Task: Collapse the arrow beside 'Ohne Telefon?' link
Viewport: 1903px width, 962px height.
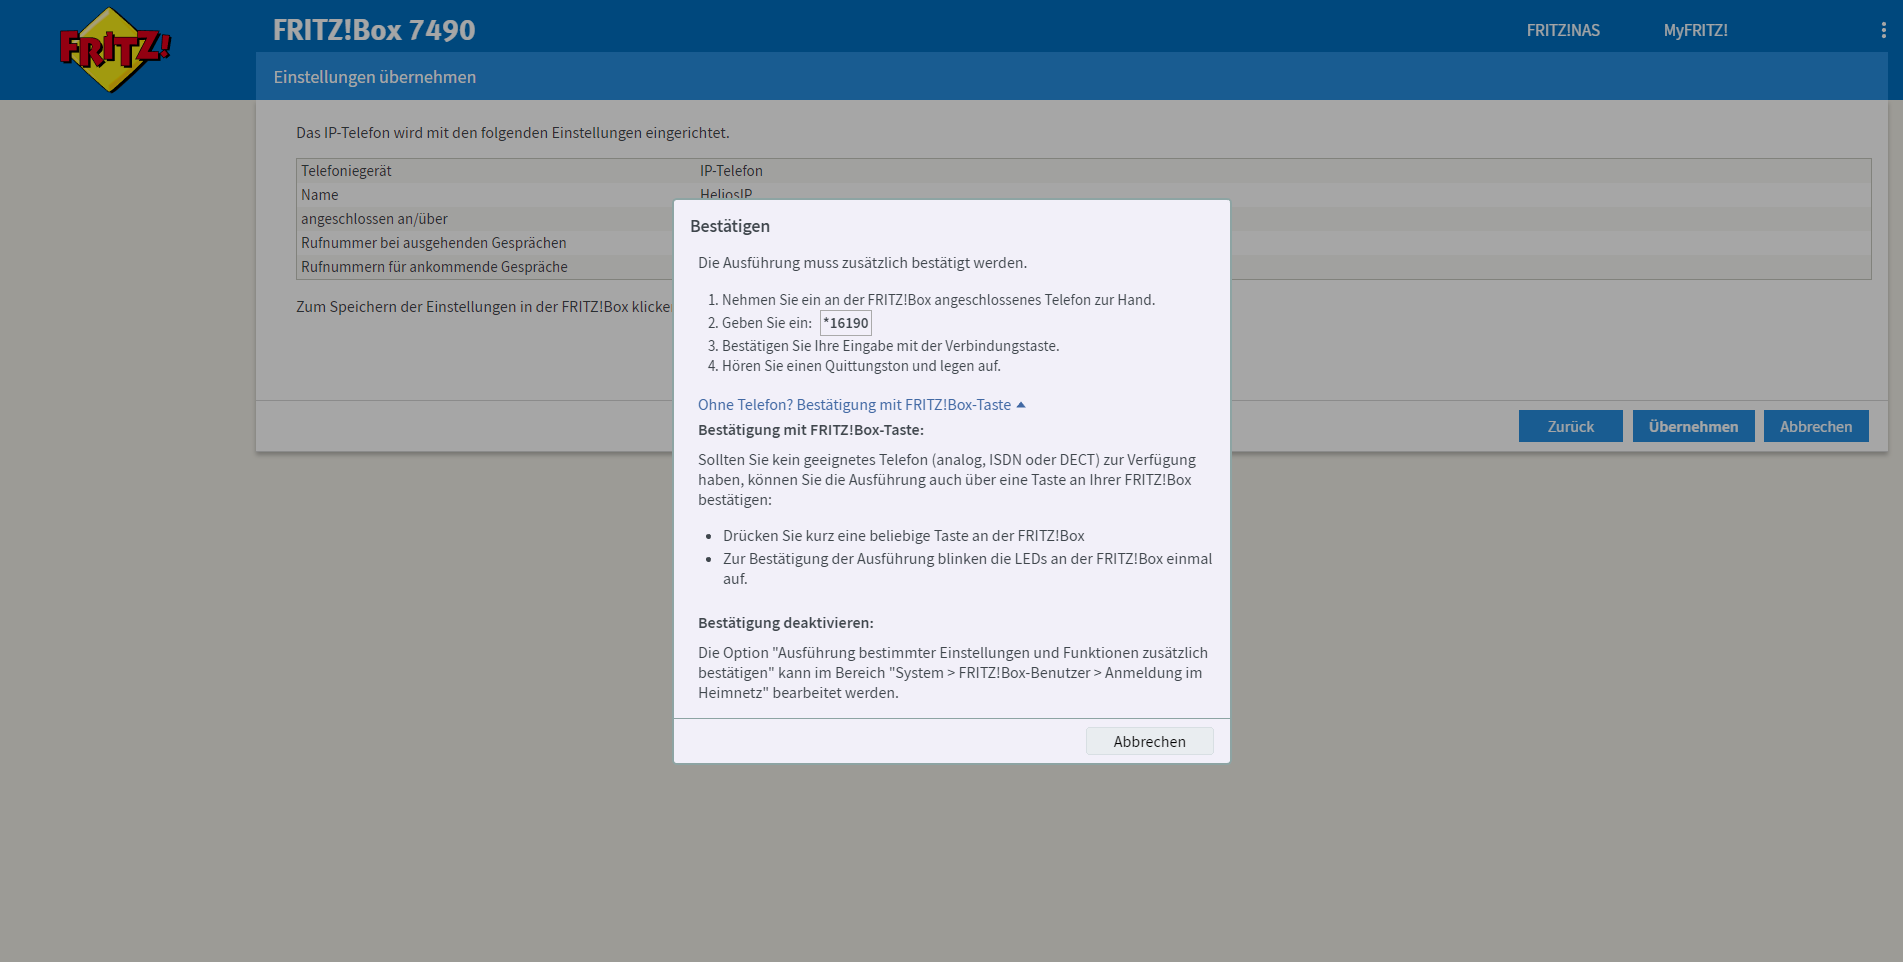Action: pyautogui.click(x=1021, y=405)
